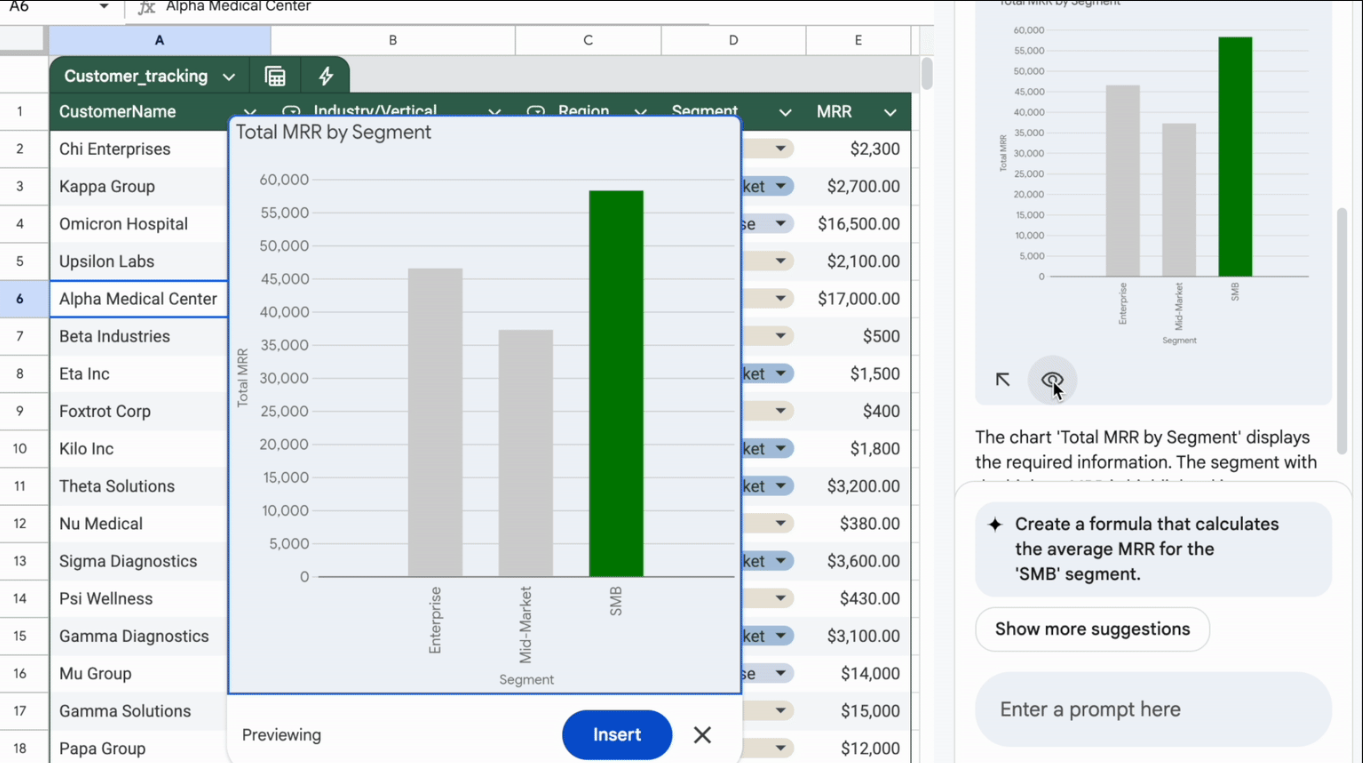Open the Name box dropdown arrow
This screenshot has height=763, width=1363.
pyautogui.click(x=104, y=7)
